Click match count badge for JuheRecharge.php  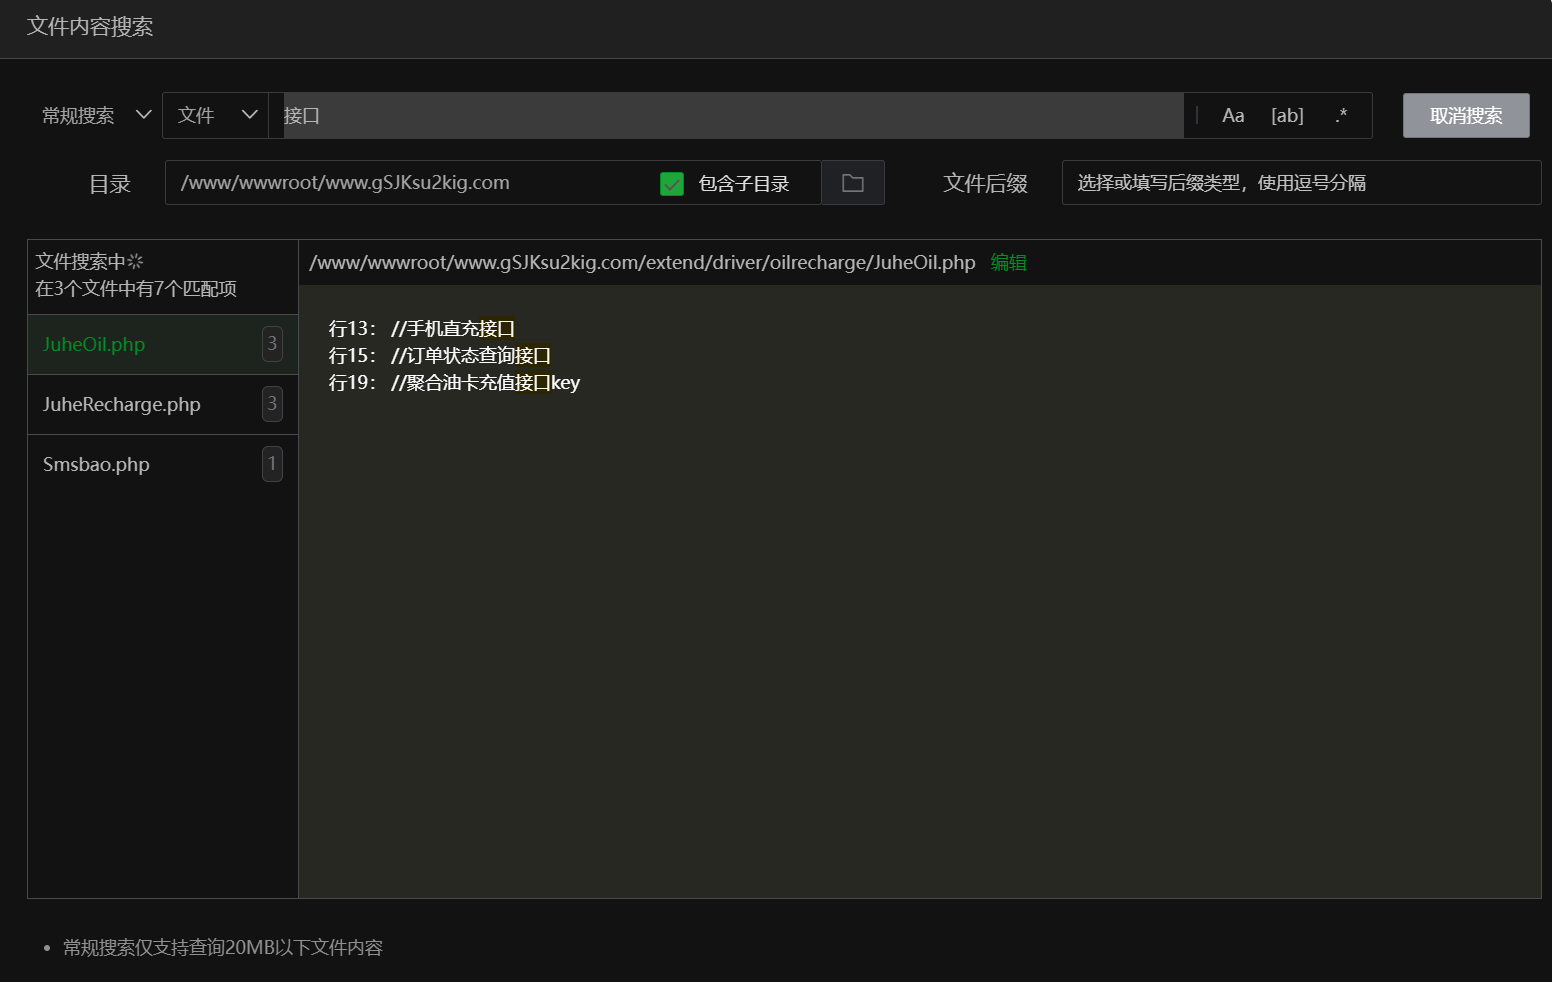tap(272, 404)
